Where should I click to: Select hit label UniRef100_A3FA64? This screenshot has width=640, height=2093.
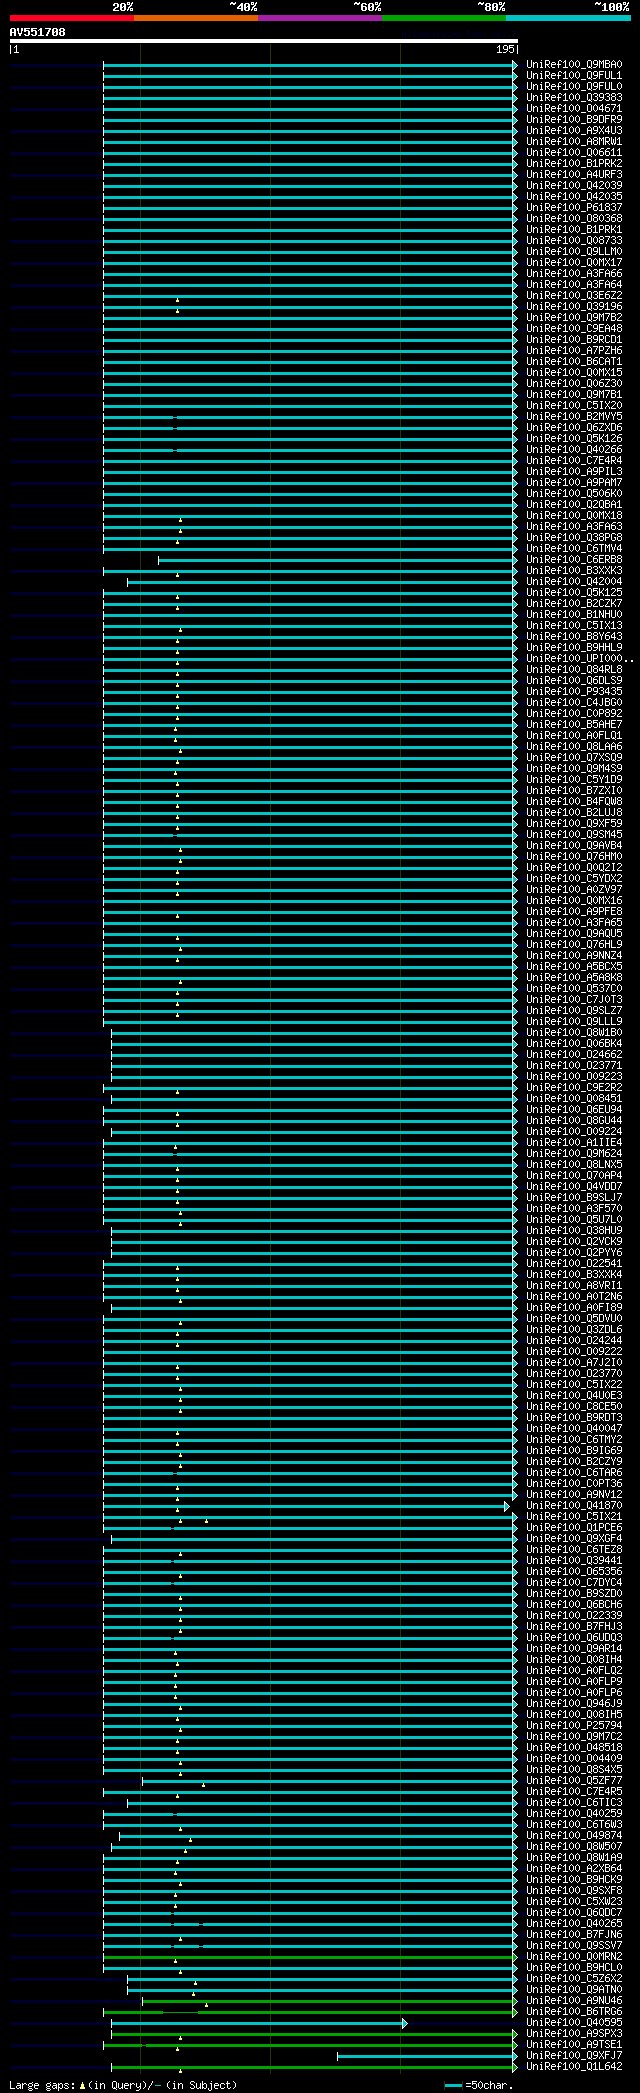pyautogui.click(x=574, y=284)
